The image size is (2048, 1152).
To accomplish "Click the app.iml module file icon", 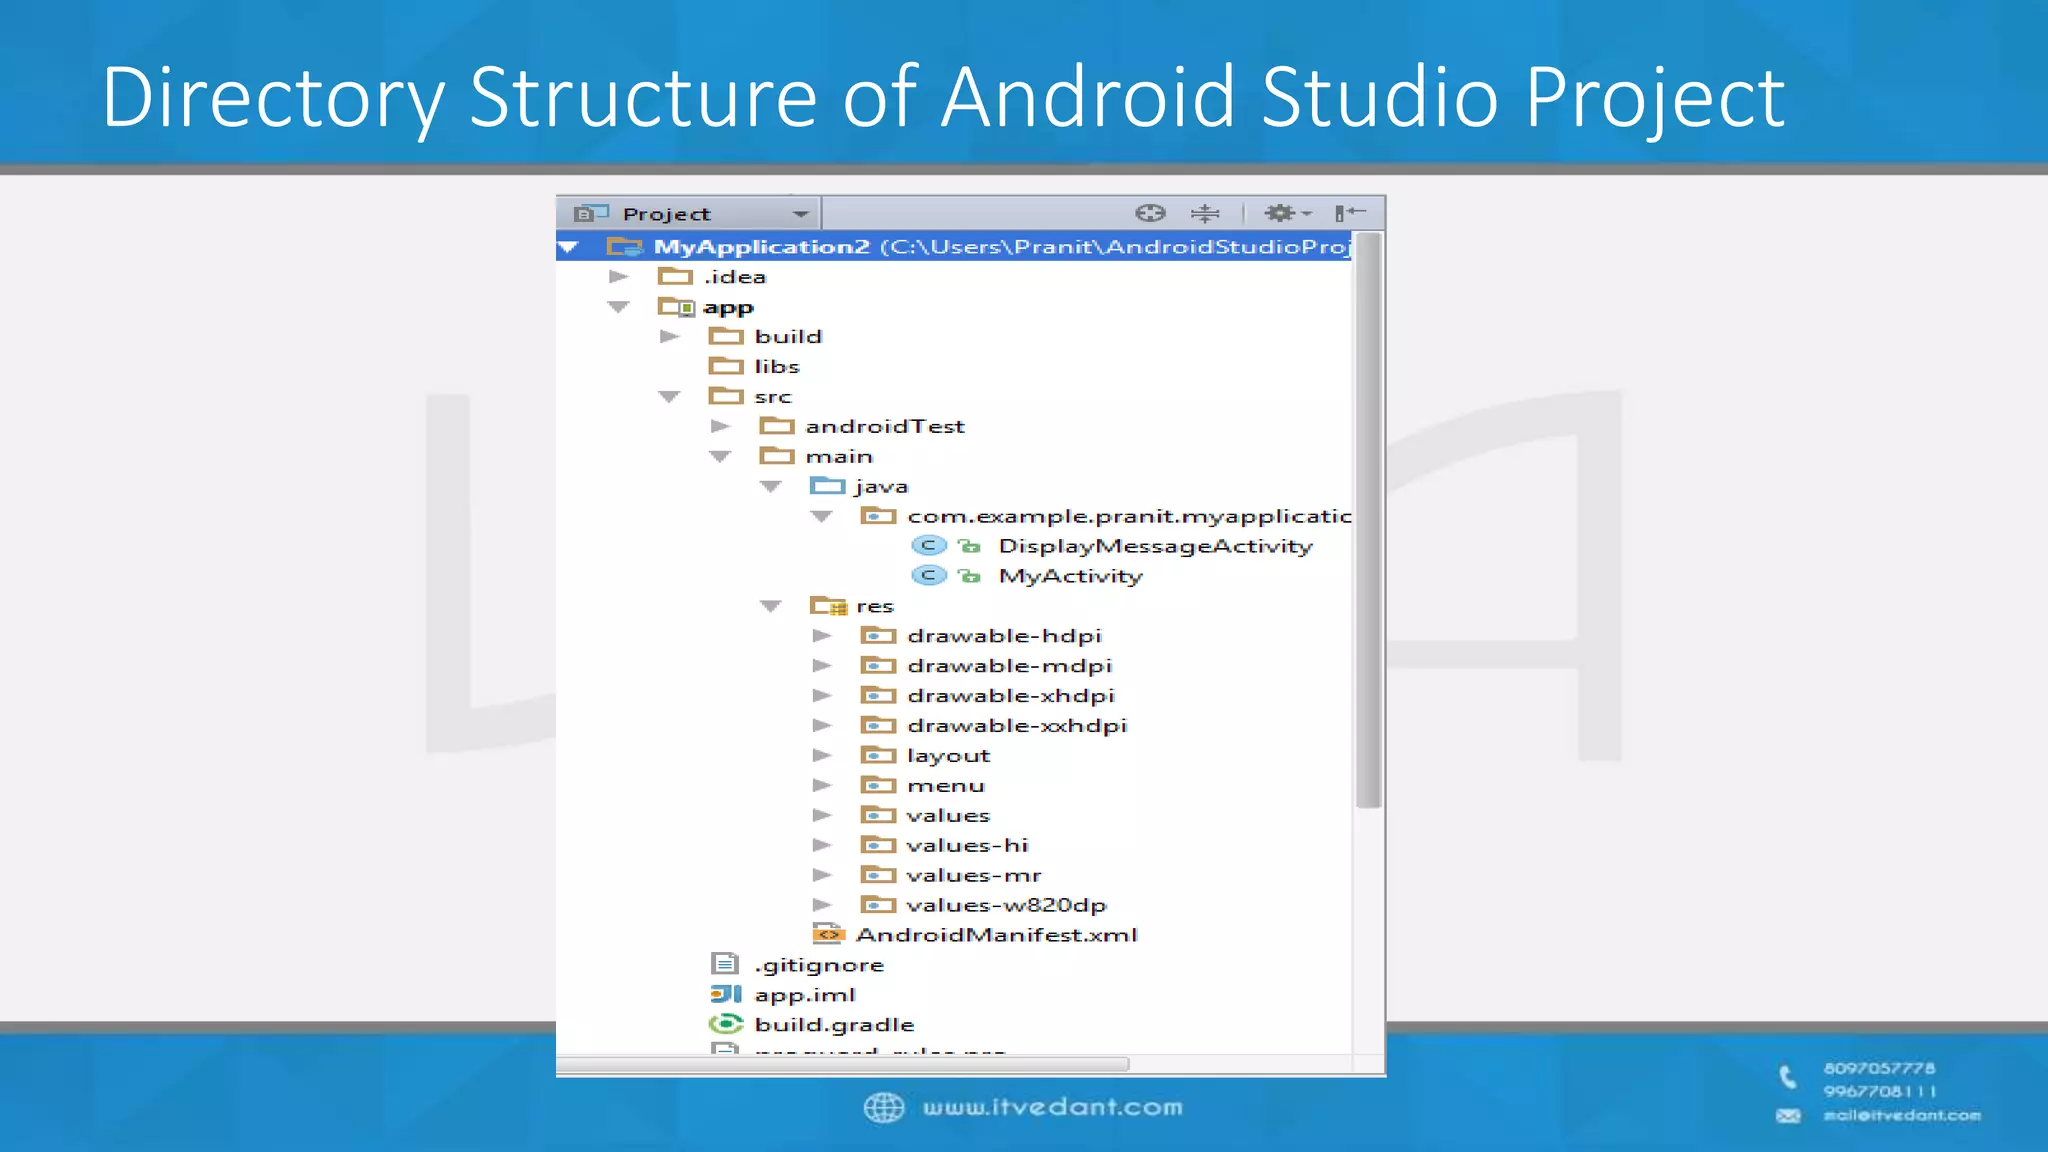I will [726, 994].
